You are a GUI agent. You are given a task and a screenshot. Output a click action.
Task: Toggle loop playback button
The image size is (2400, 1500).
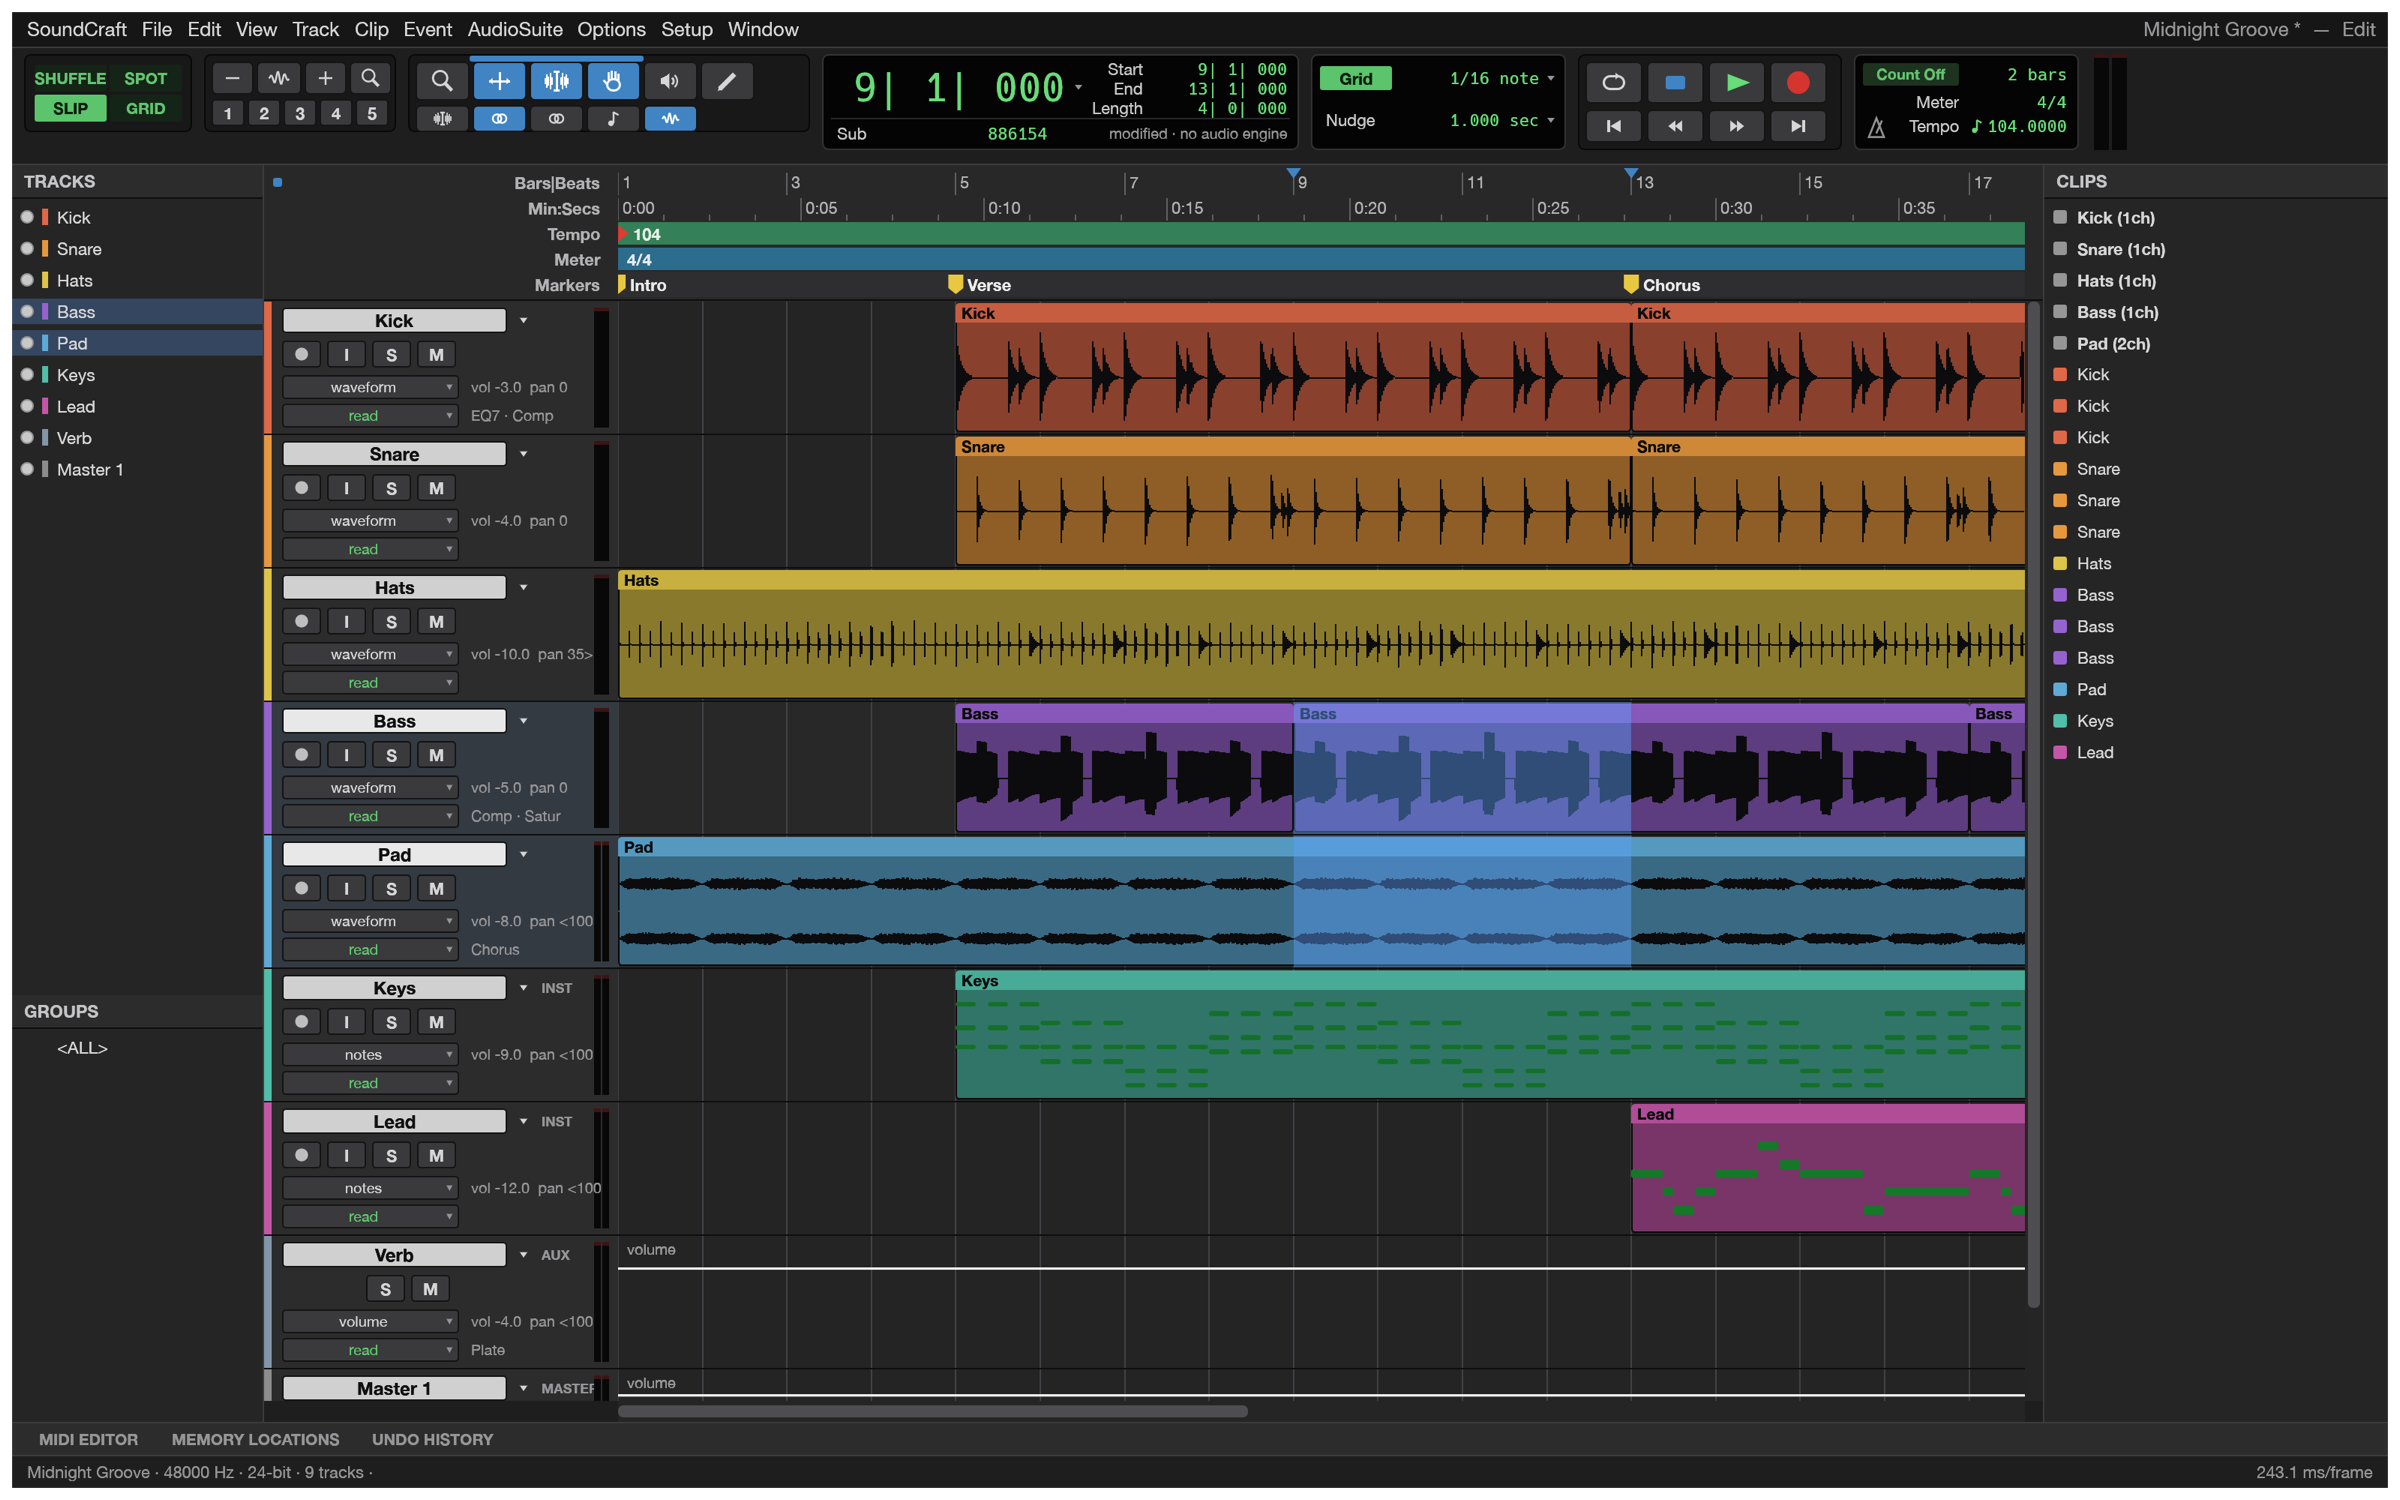(x=1613, y=82)
